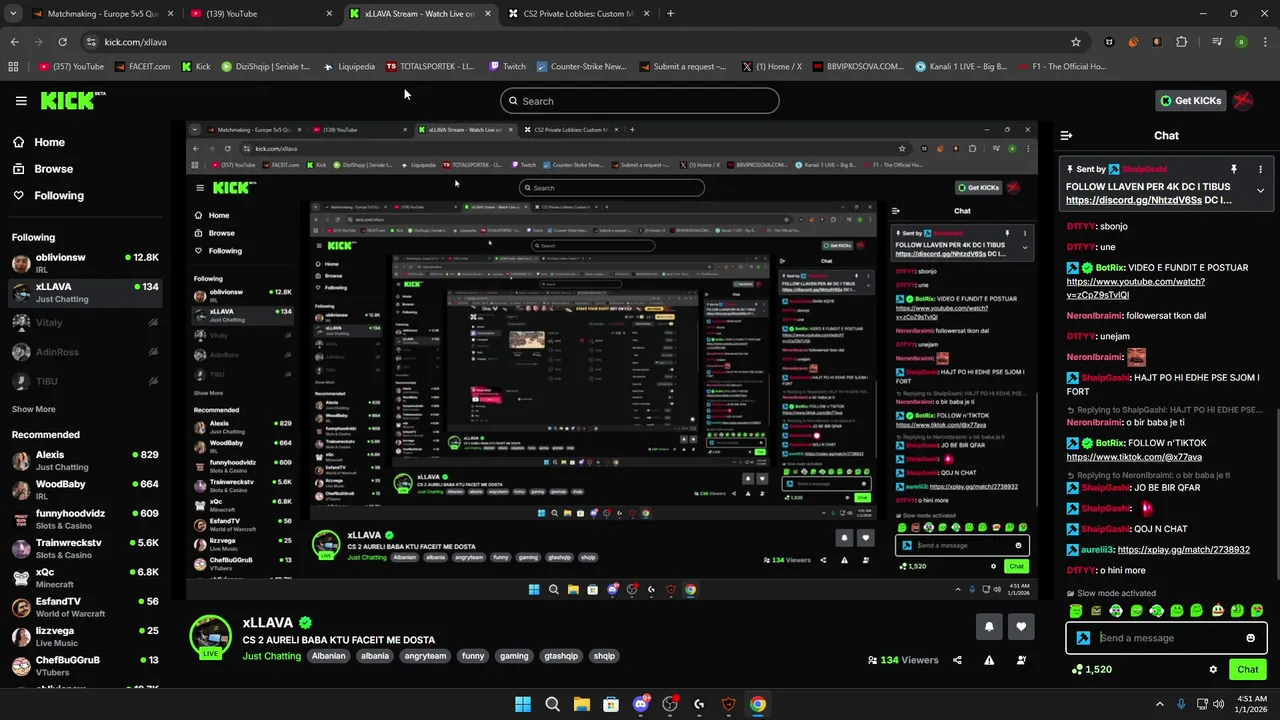Click the Kick search field
The image size is (1280, 720).
[x=639, y=101]
